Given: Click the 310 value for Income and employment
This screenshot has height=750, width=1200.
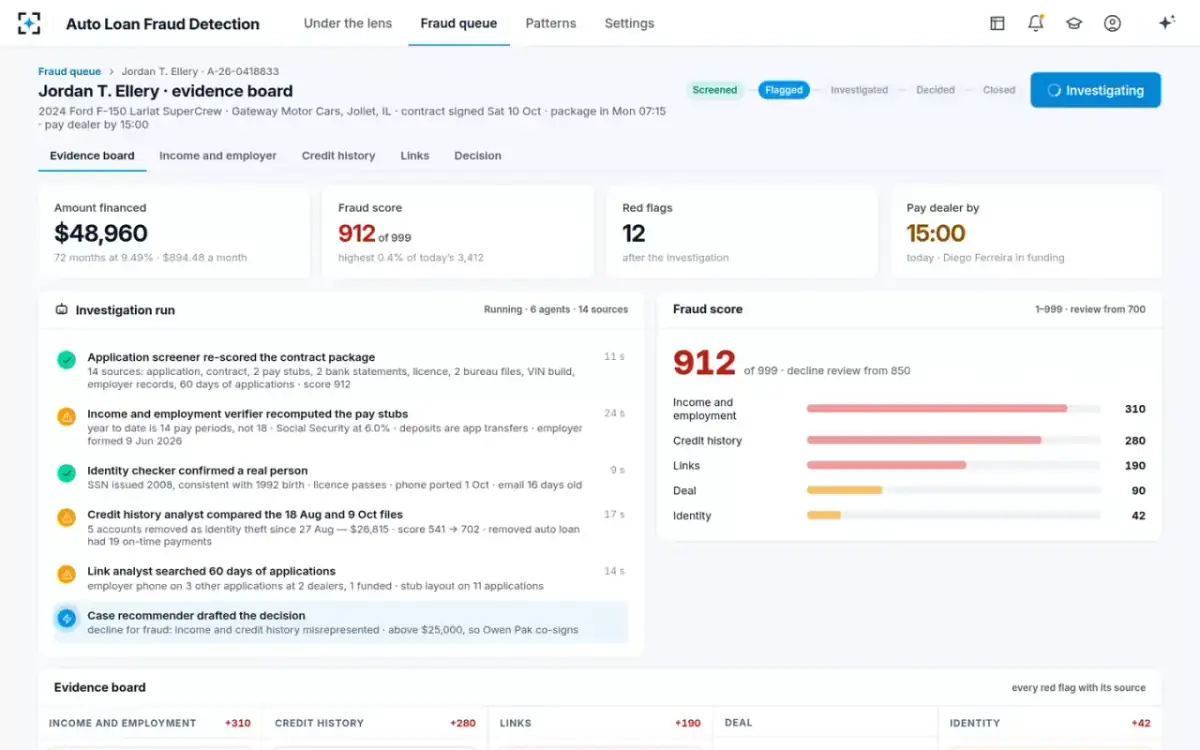Looking at the screenshot, I should click(1135, 409).
